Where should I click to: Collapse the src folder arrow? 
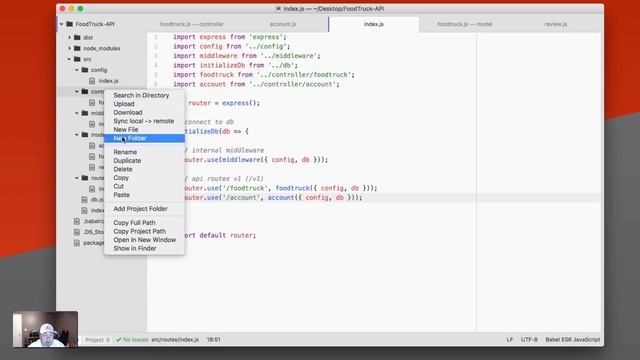(69, 59)
